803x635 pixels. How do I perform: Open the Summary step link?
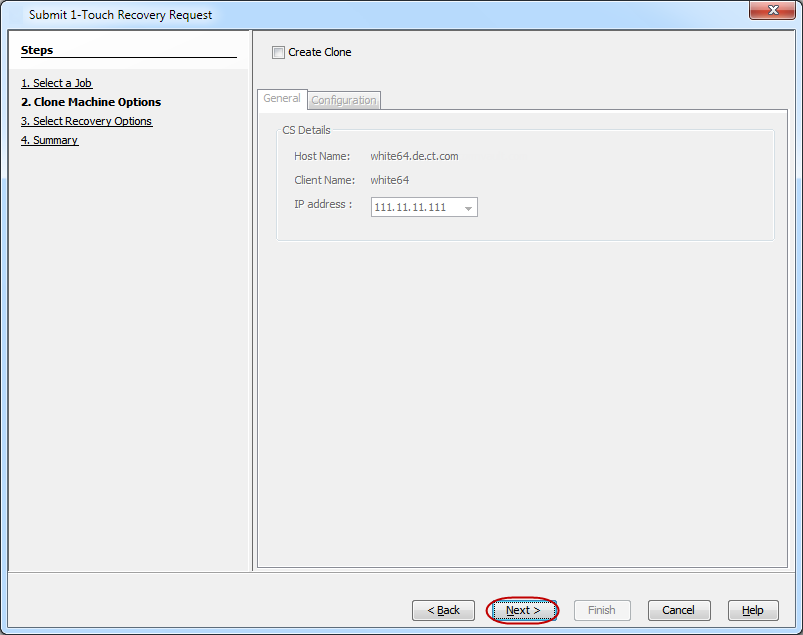pos(50,140)
